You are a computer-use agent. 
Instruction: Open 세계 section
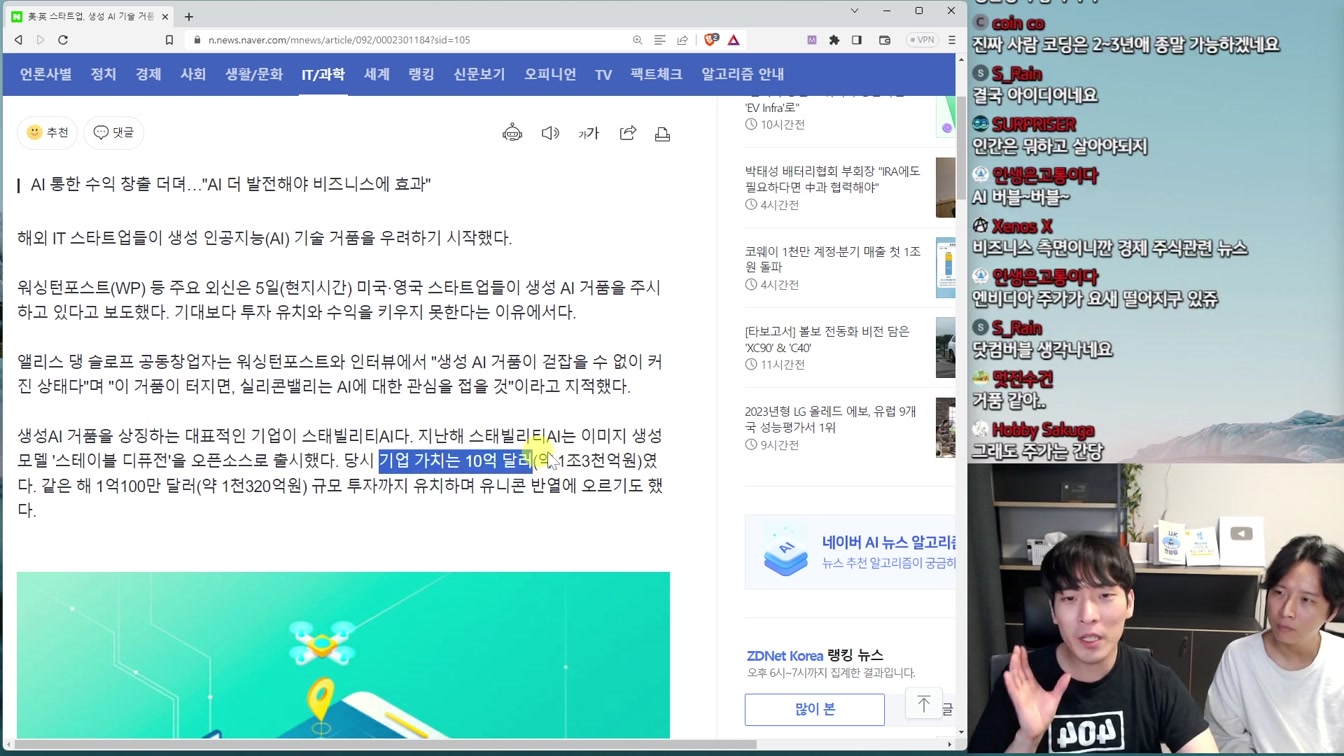tap(376, 74)
